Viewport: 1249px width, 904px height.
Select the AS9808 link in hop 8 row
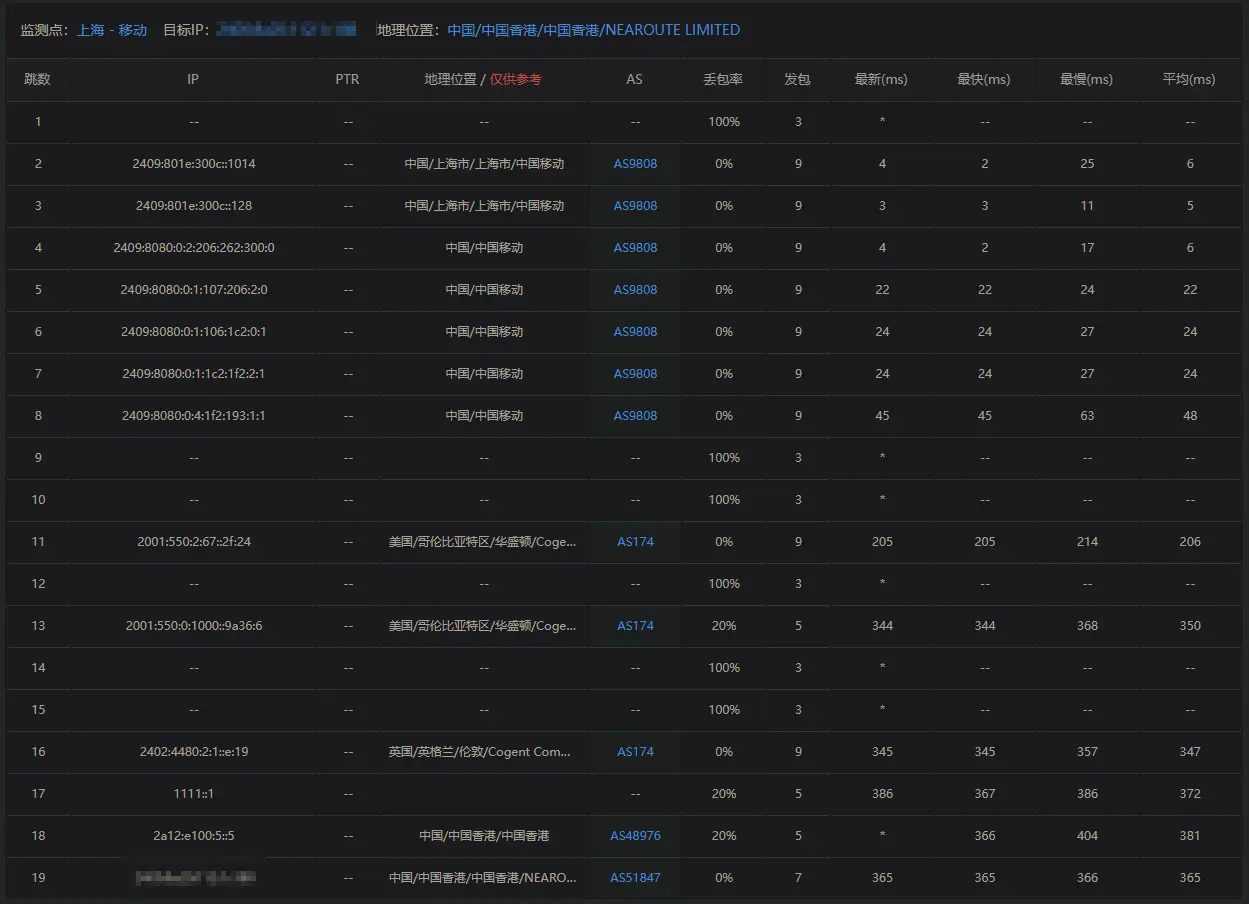click(x=635, y=416)
